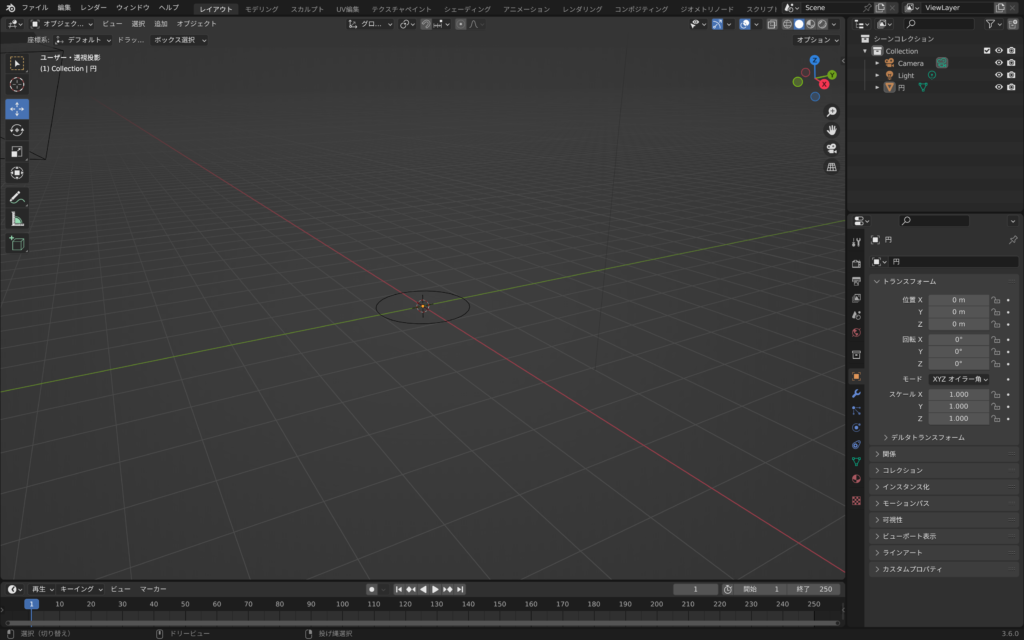Uncheck the Collection exclude checkbox
The width and height of the screenshot is (1024, 640).
click(x=987, y=51)
